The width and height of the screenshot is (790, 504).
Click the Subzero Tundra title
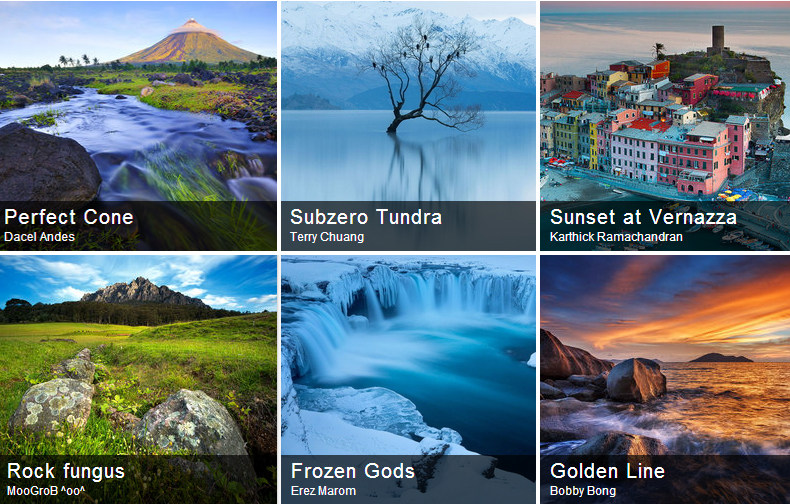pos(366,217)
